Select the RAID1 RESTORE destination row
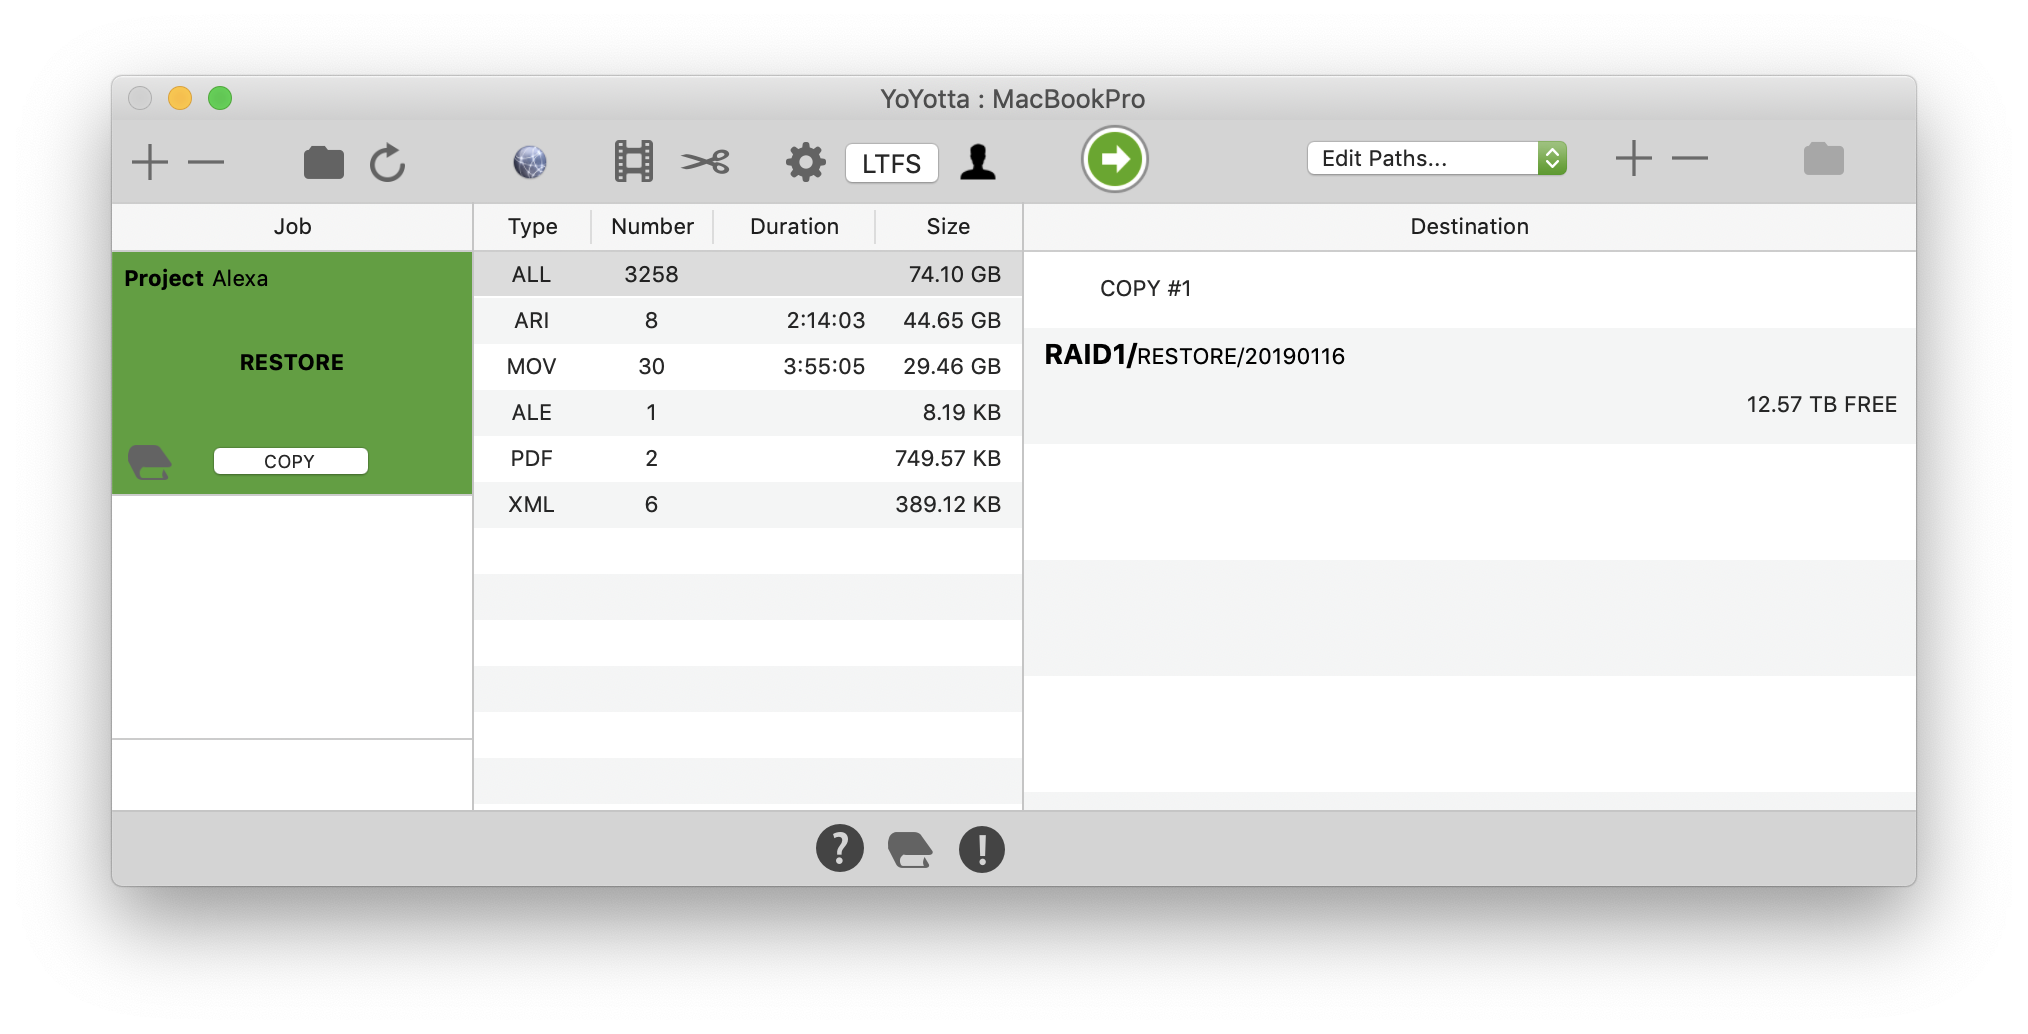 click(1468, 380)
